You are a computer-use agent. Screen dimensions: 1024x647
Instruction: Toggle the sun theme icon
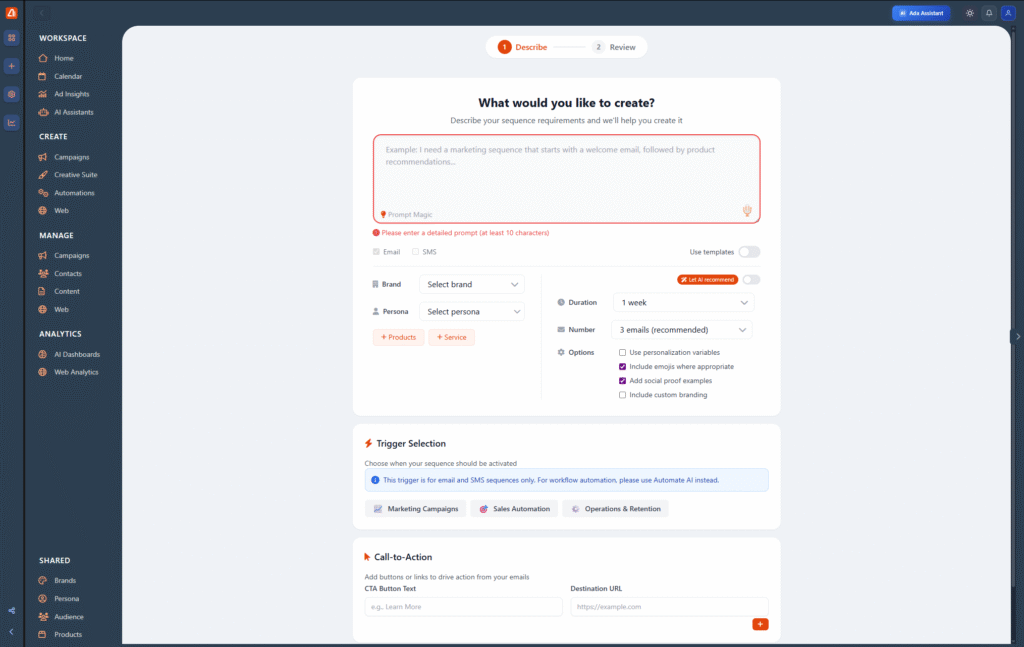pyautogui.click(x=970, y=13)
